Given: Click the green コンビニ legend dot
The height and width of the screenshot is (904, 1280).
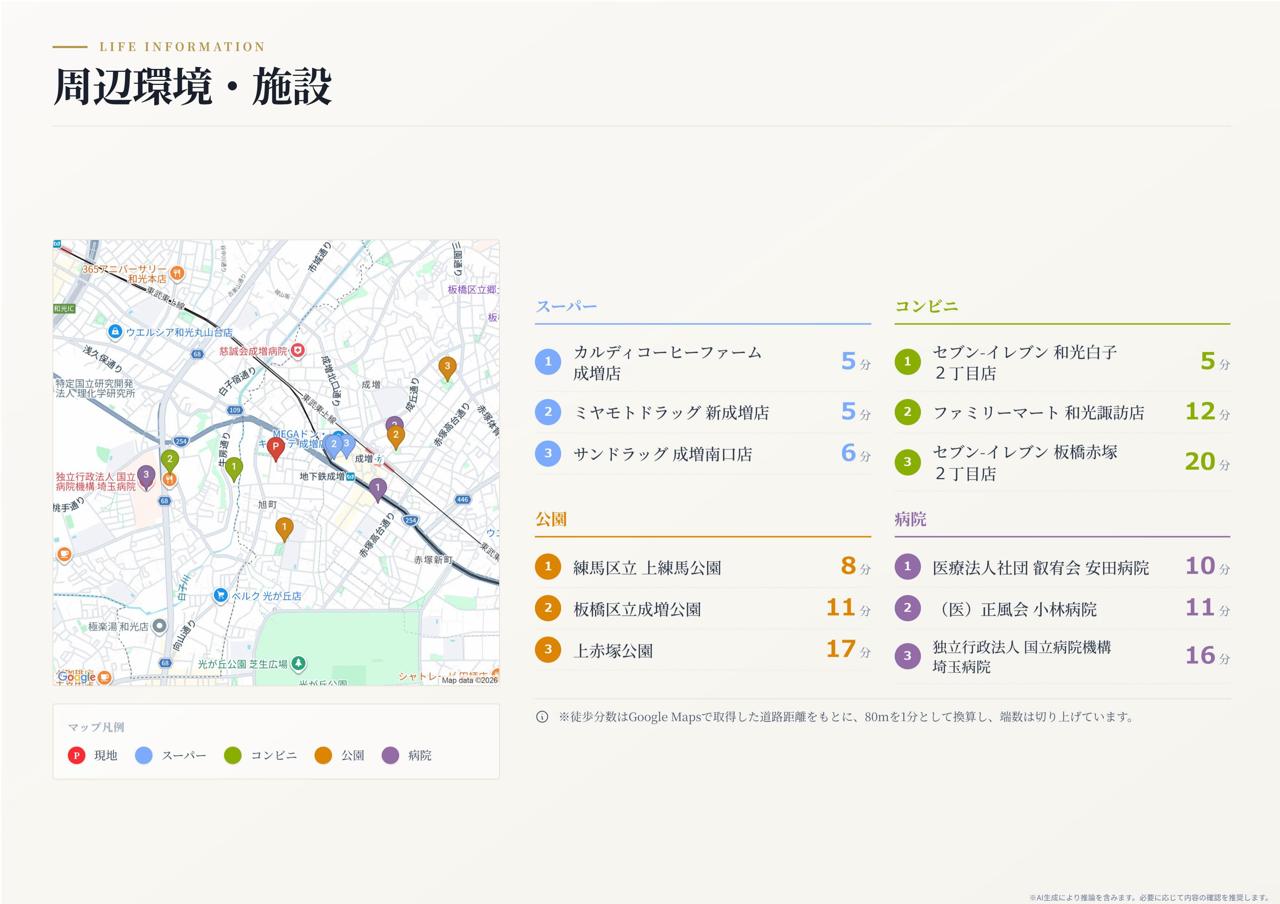Looking at the screenshot, I should click(233, 755).
